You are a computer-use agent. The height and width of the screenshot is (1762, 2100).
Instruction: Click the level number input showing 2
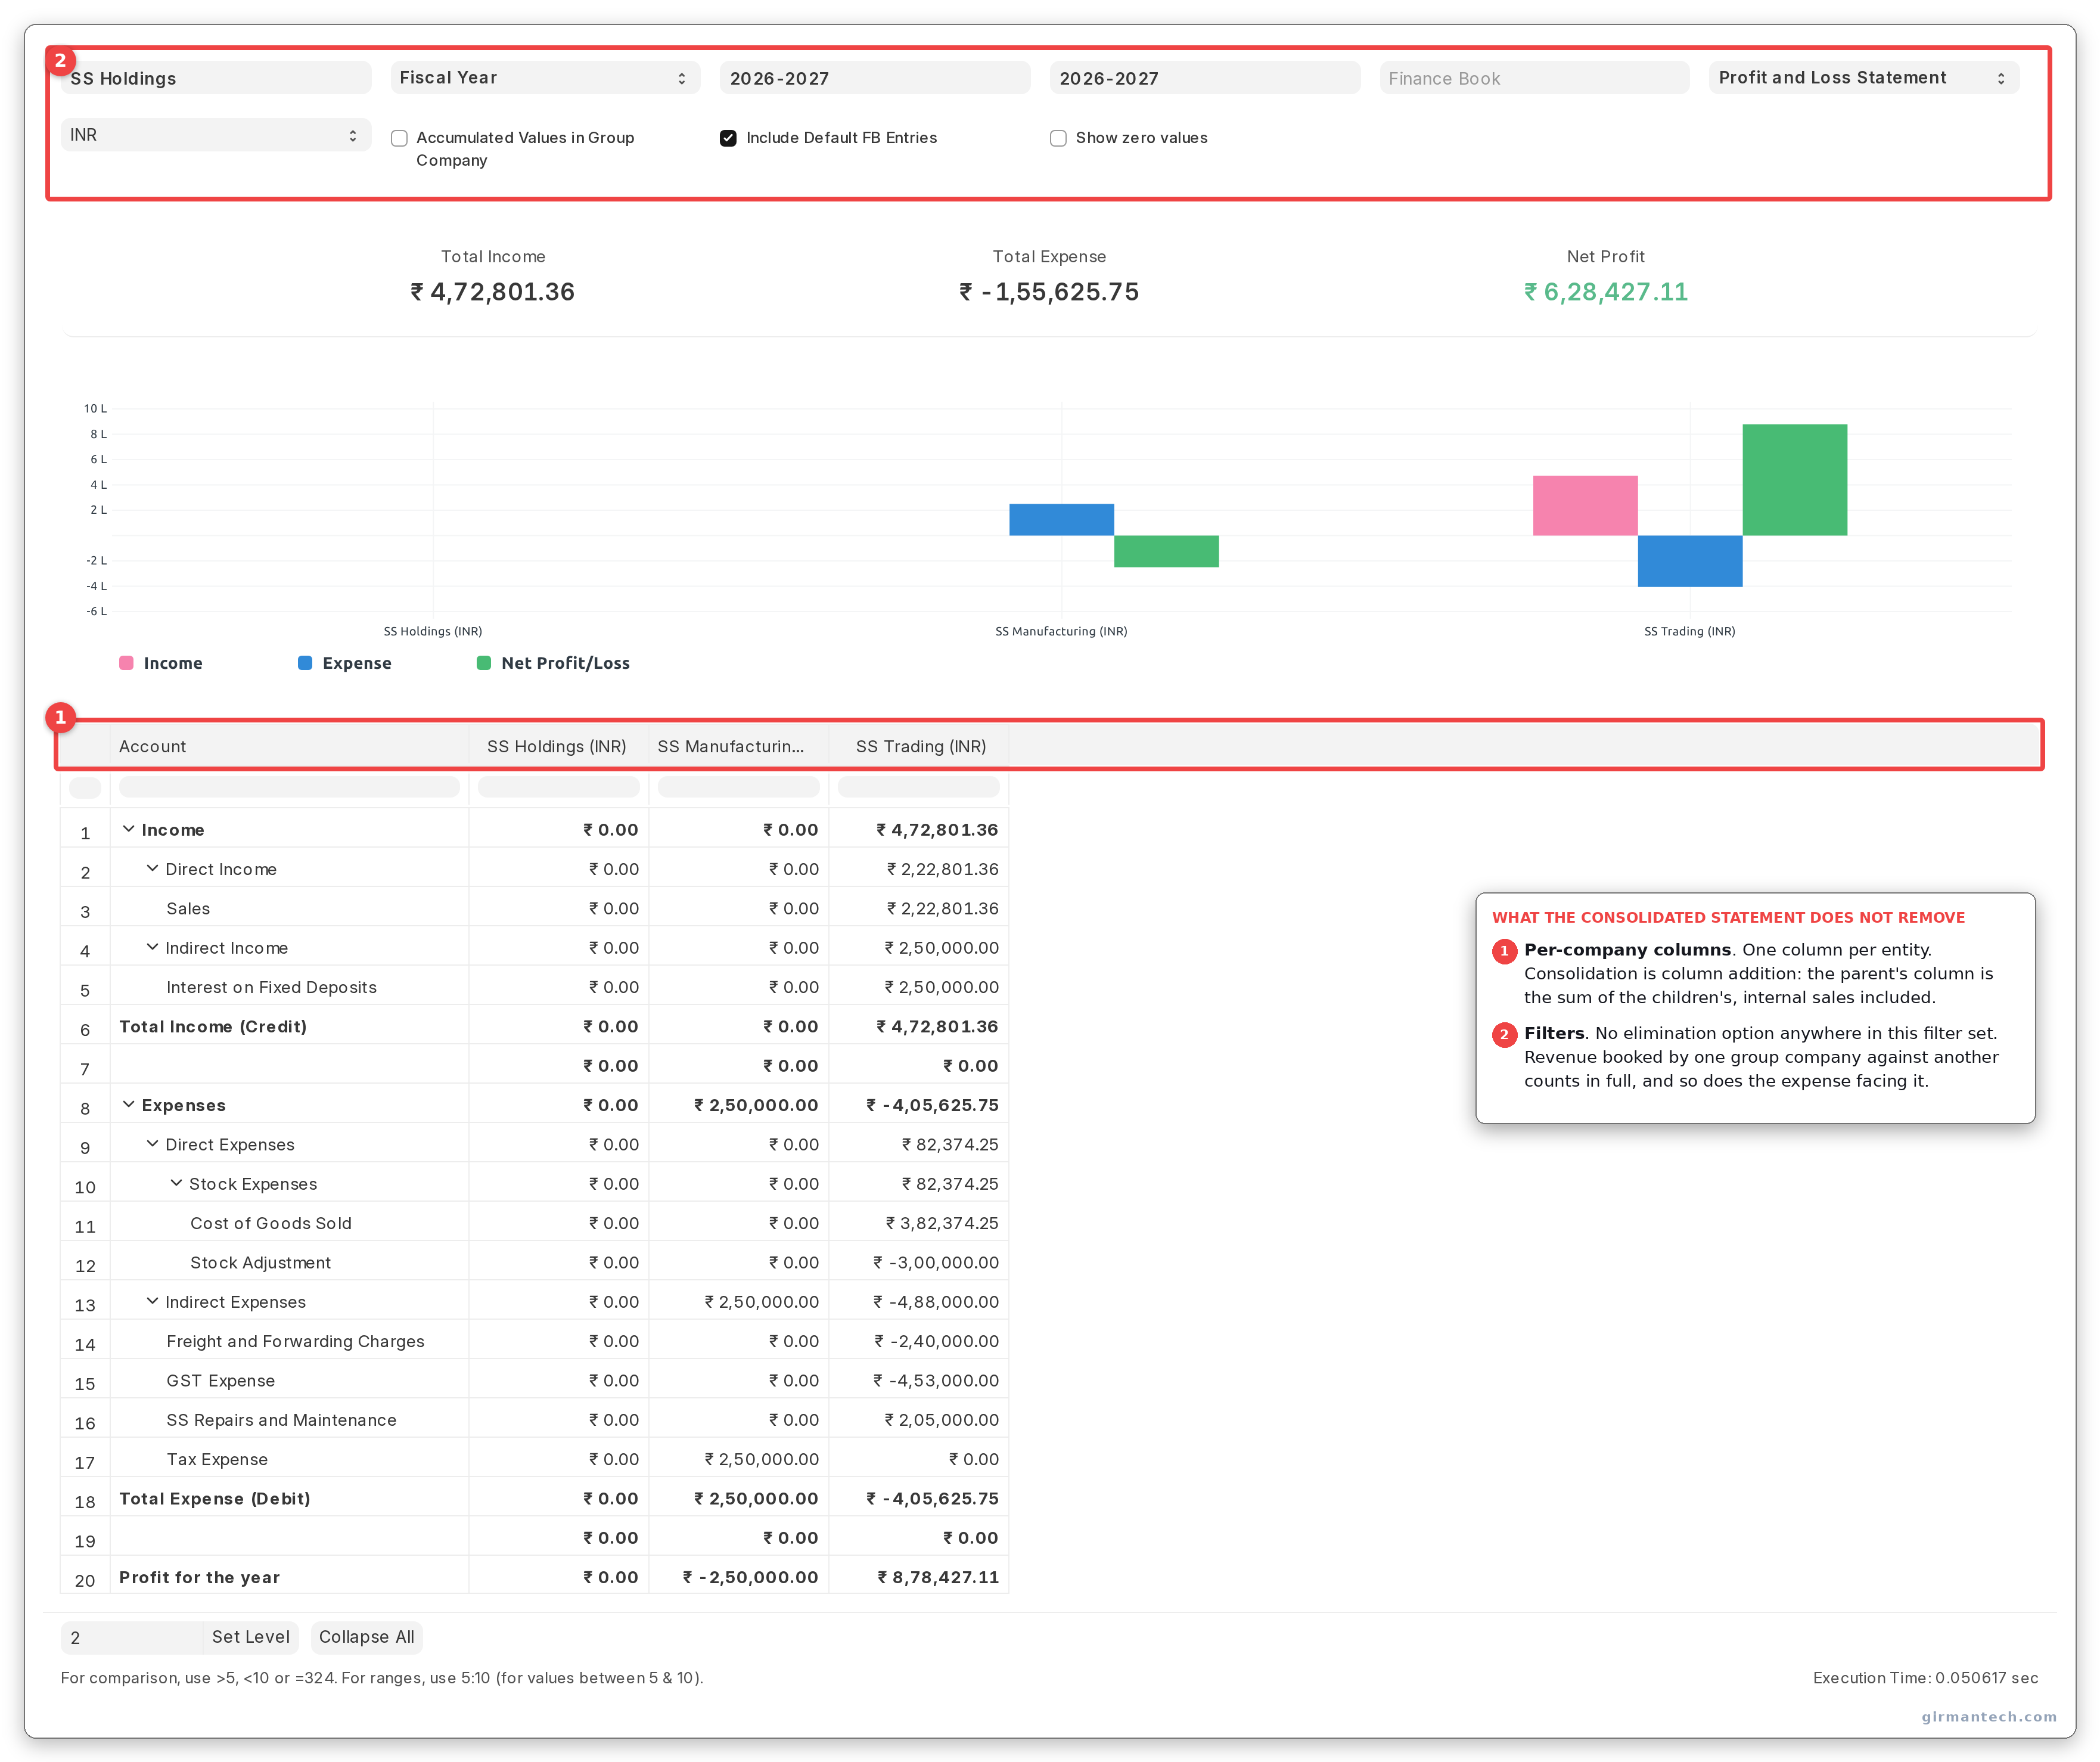coord(132,1637)
